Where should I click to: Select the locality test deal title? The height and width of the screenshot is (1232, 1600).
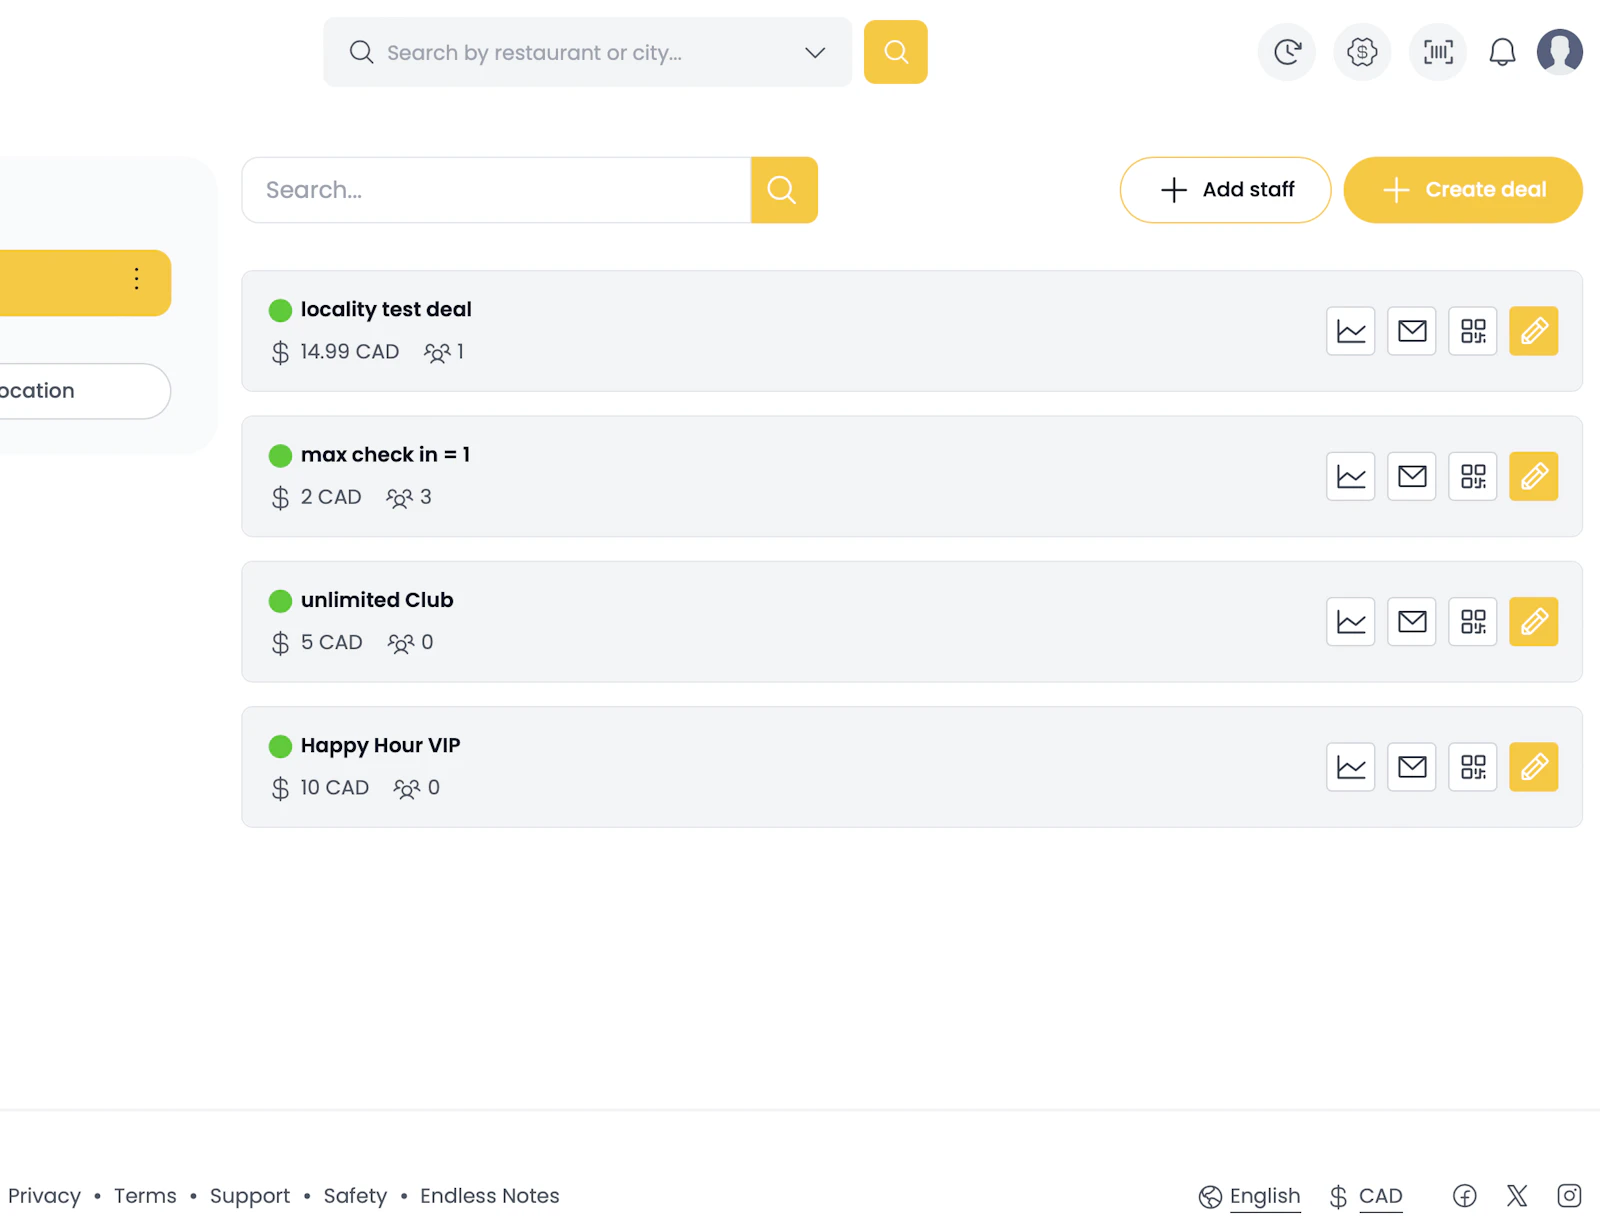(386, 310)
